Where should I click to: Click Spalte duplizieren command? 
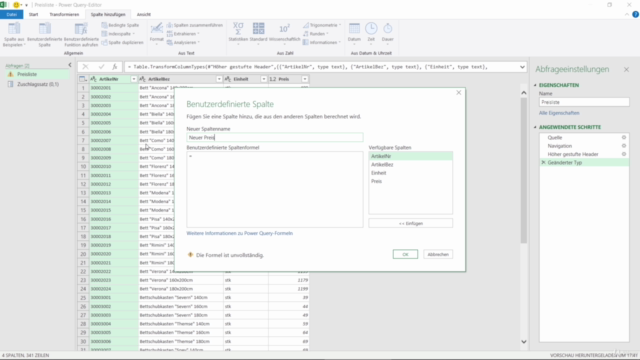click(x=122, y=42)
